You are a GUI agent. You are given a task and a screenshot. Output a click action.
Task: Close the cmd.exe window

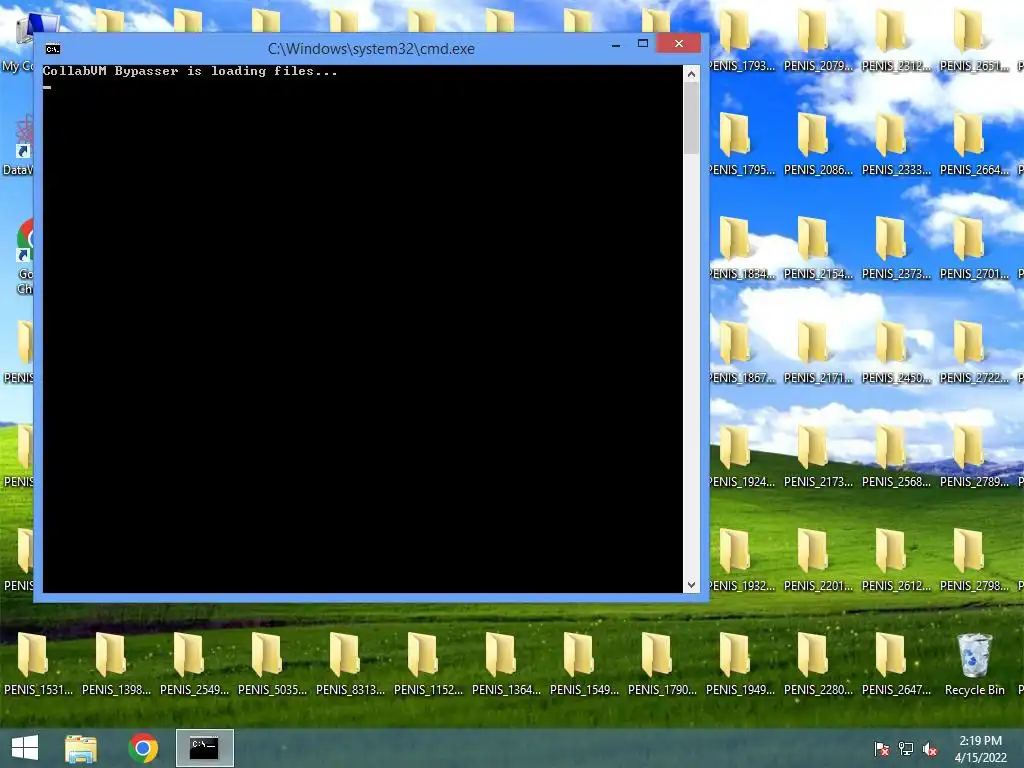click(679, 44)
